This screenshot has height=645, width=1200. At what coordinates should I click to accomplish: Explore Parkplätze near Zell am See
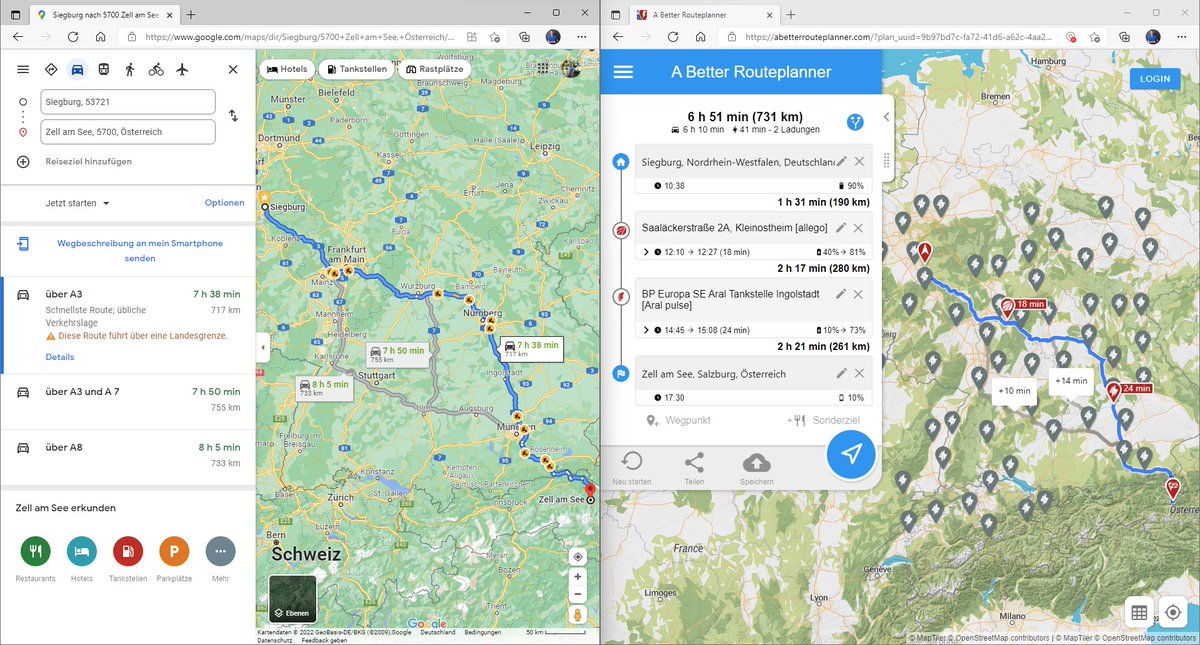click(x=174, y=551)
